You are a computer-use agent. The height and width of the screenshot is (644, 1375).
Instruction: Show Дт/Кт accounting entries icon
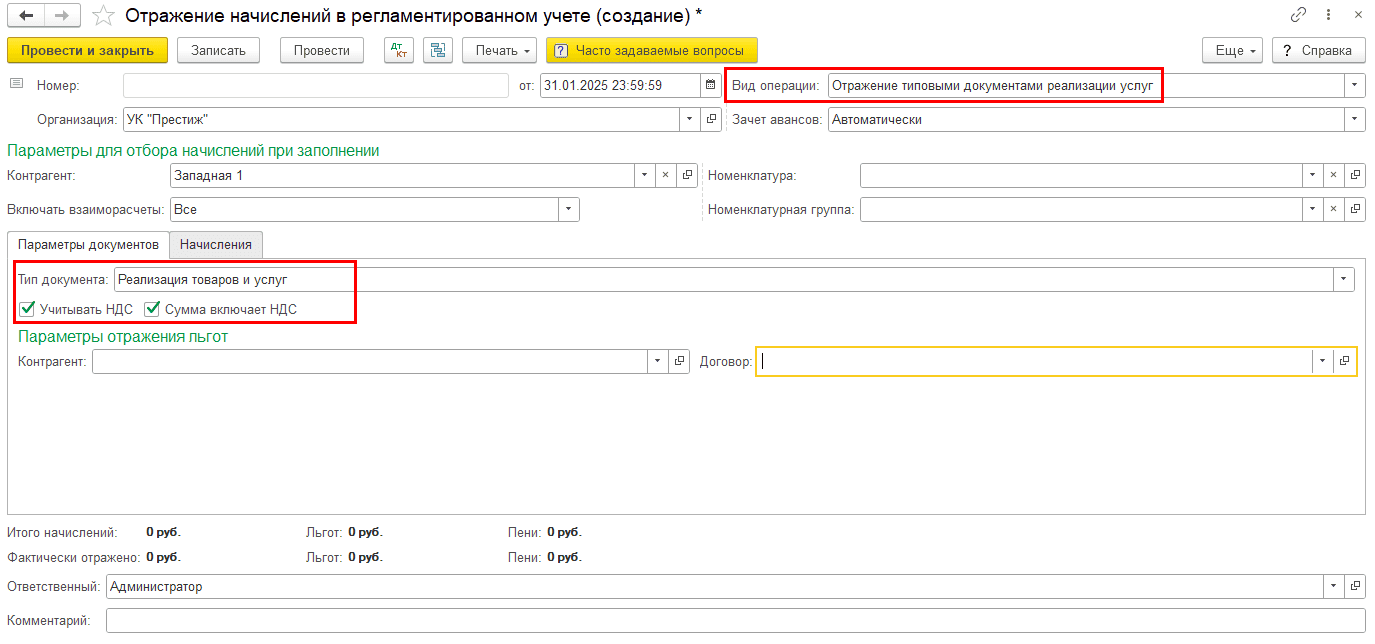click(x=399, y=51)
